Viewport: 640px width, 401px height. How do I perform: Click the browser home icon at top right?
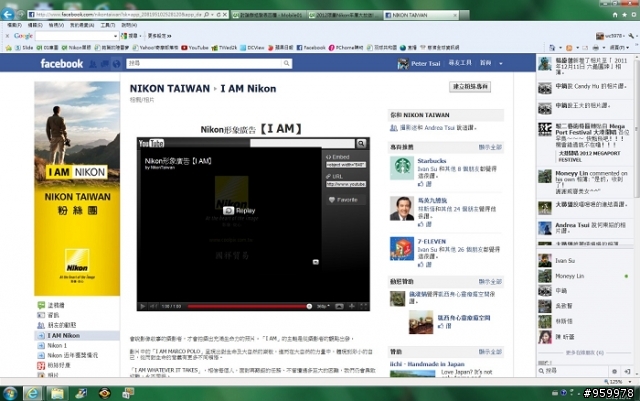tap(615, 15)
